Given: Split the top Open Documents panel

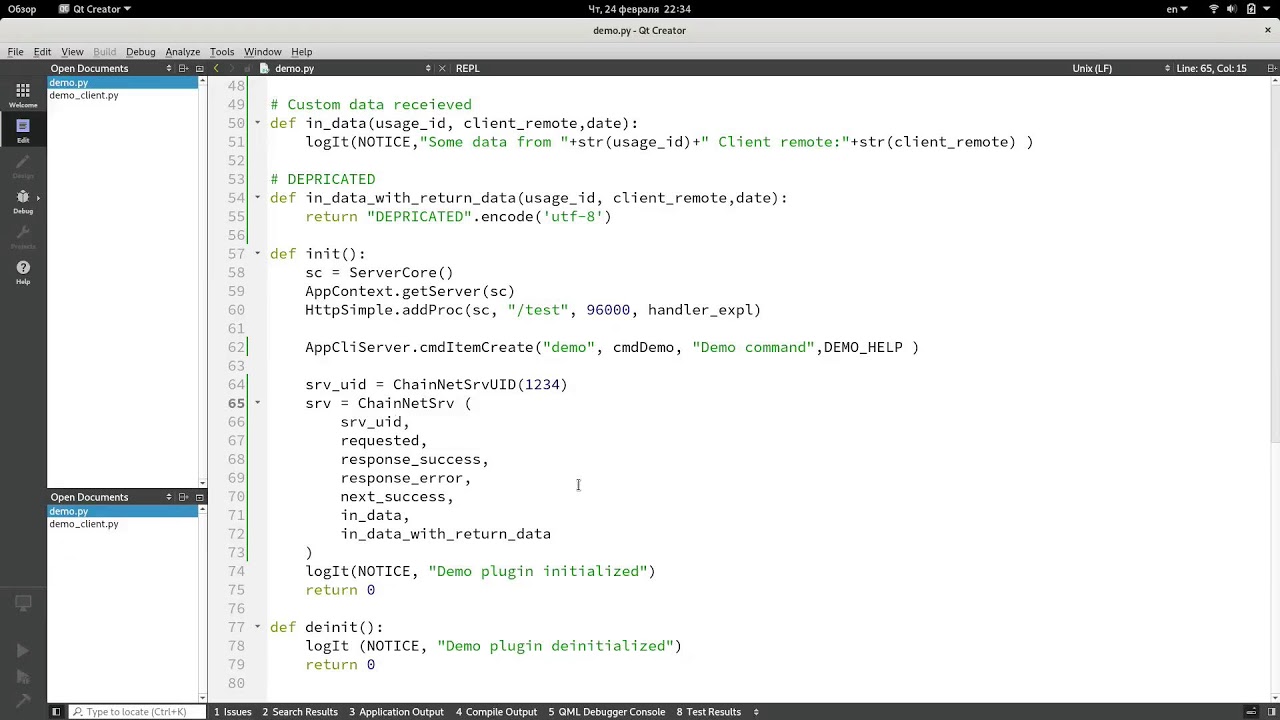Looking at the screenshot, I should (x=184, y=68).
